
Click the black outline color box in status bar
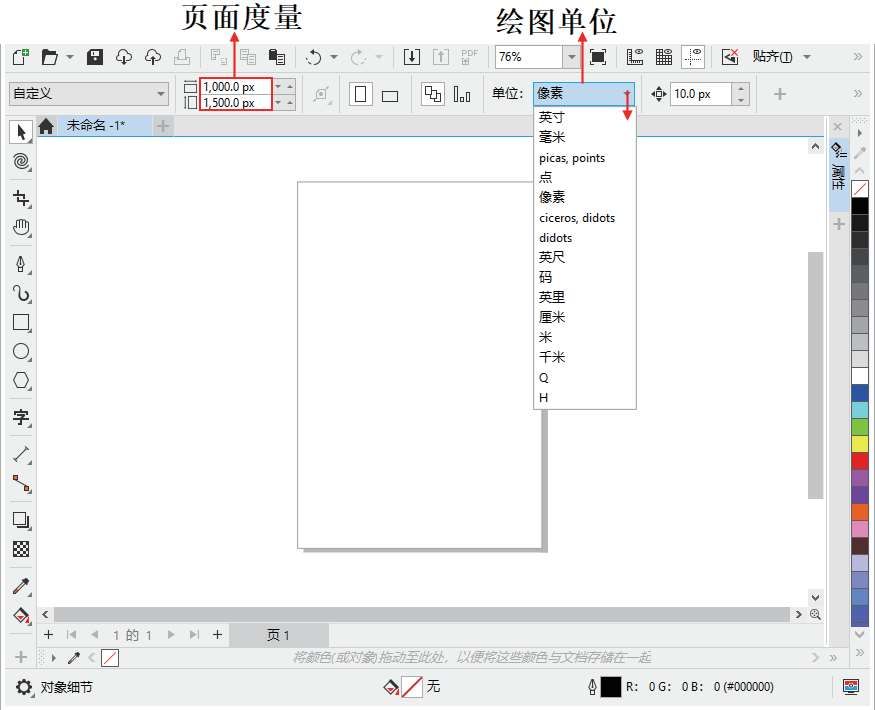point(610,687)
